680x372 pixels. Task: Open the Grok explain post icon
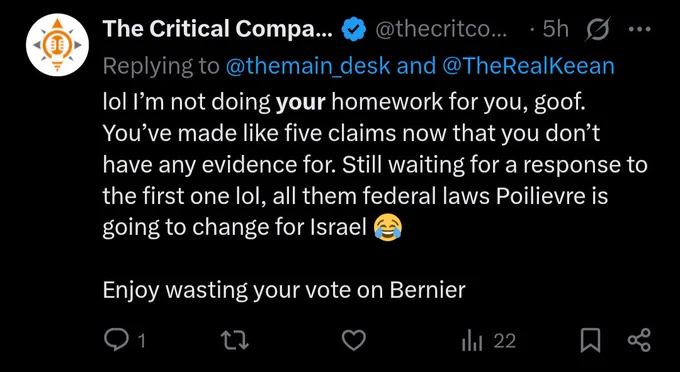tap(598, 29)
